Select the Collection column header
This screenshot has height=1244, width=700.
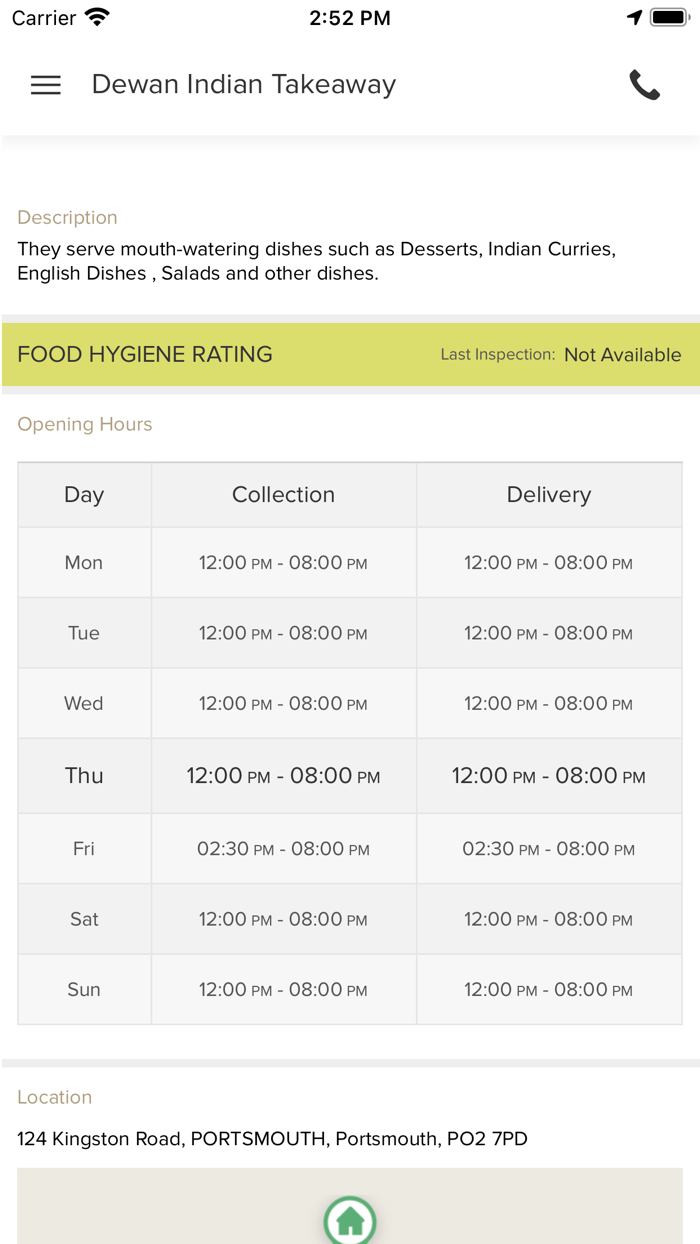coord(283,494)
